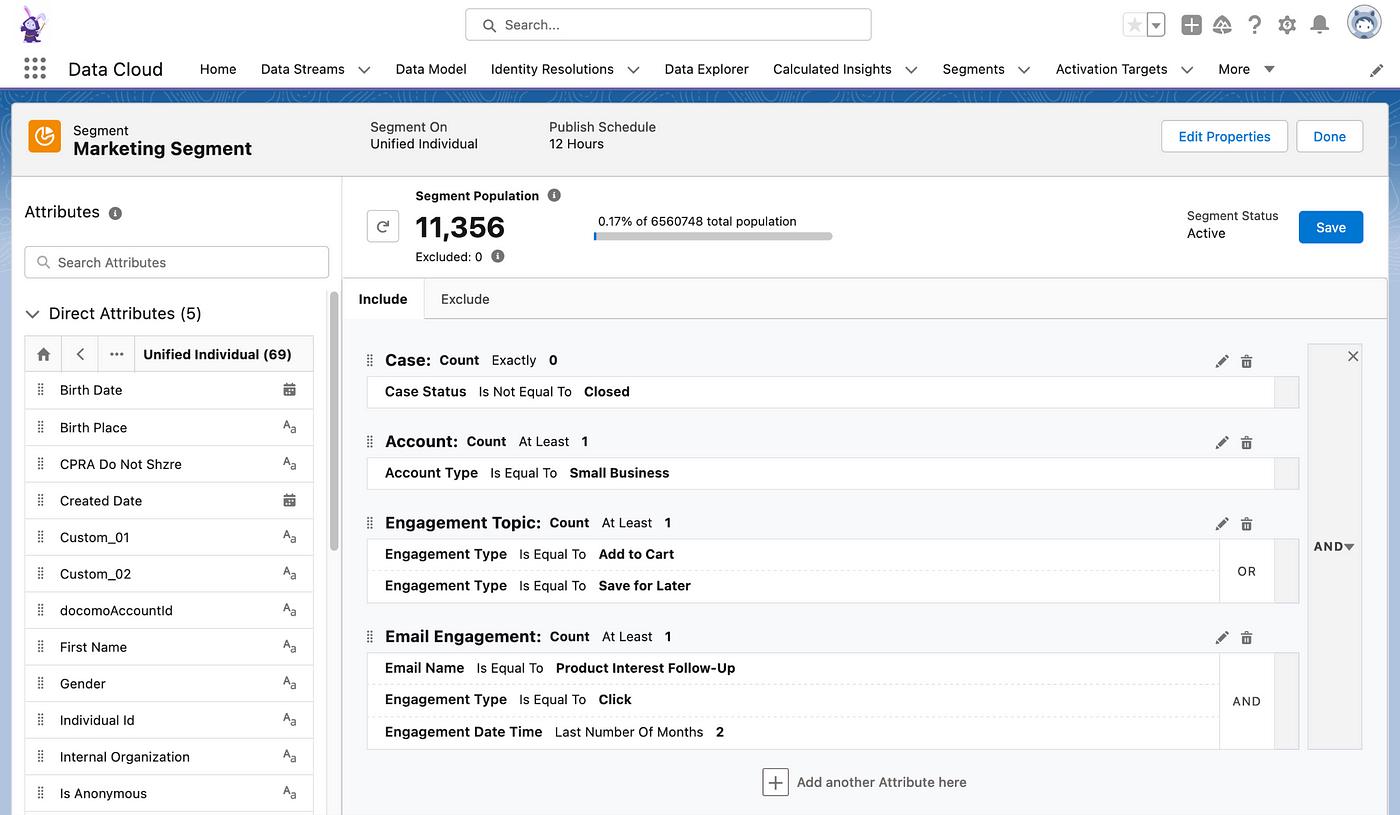This screenshot has width=1400, height=815.
Task: Go back with the attribute breadcrumb arrow
Action: (x=80, y=354)
